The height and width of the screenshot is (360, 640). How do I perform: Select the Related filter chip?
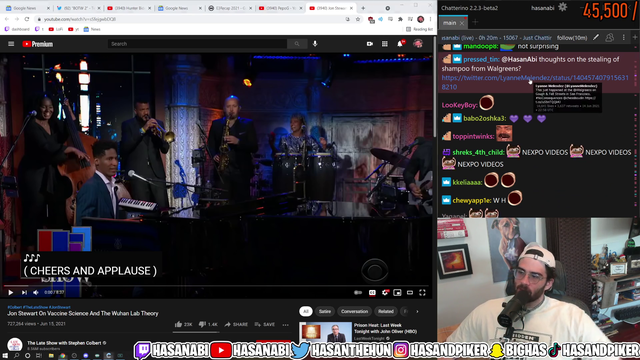coord(386,311)
